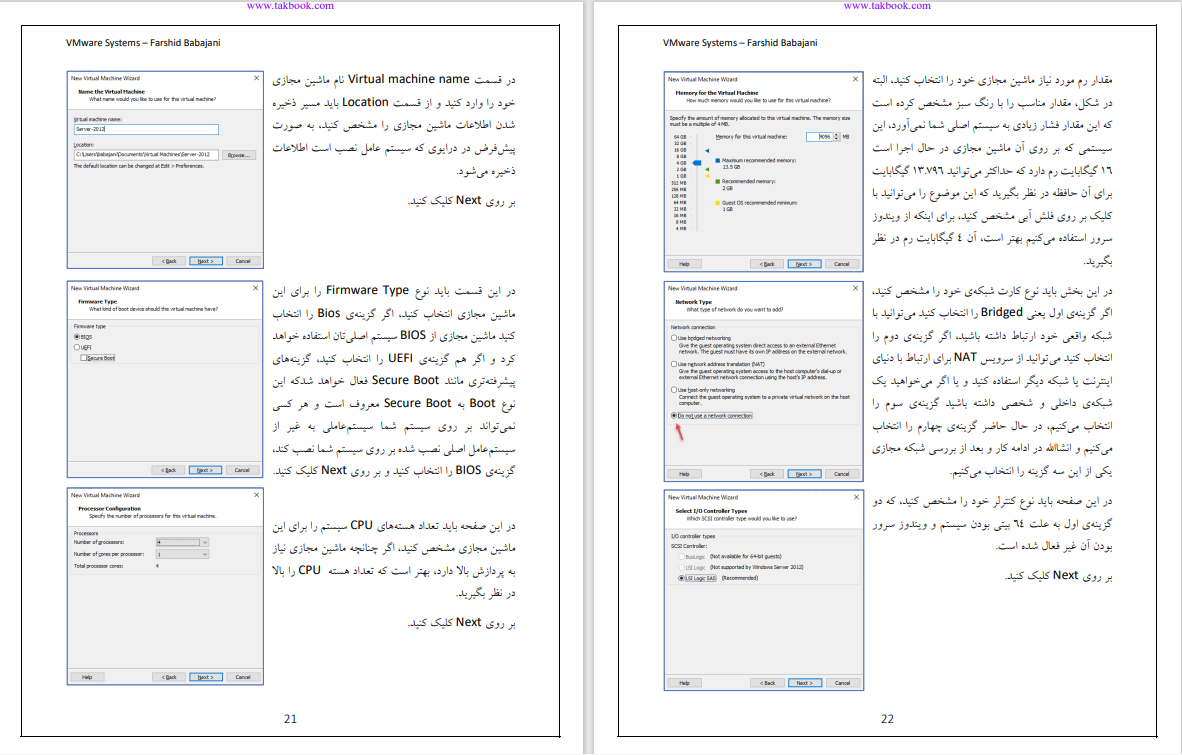Click Cancel in the Processor Configuration dialog
Screen dimensions: 1182x755
coord(243,677)
